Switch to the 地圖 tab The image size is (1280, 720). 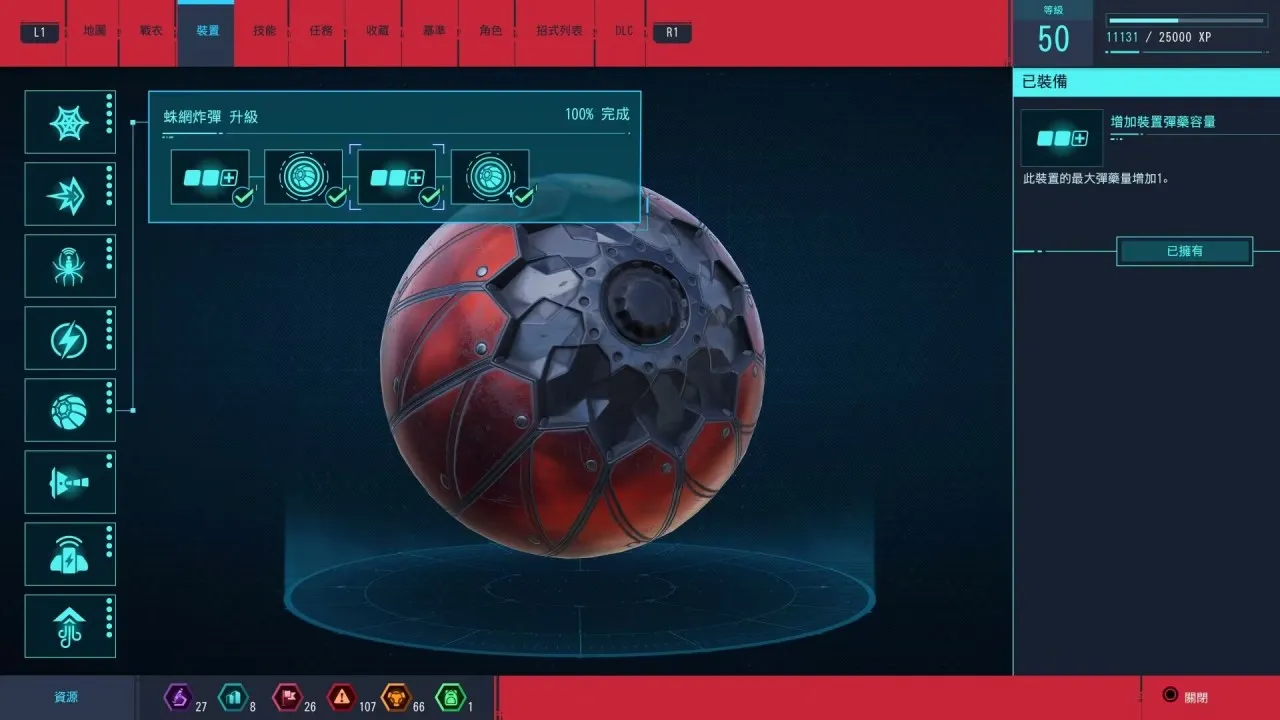[95, 32]
